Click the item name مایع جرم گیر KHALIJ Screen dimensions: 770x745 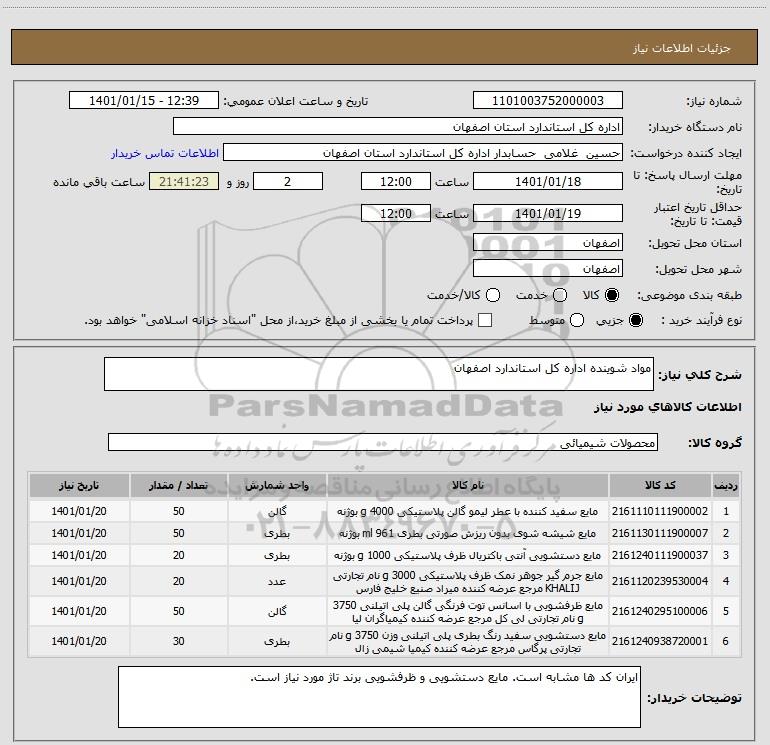(x=468, y=581)
